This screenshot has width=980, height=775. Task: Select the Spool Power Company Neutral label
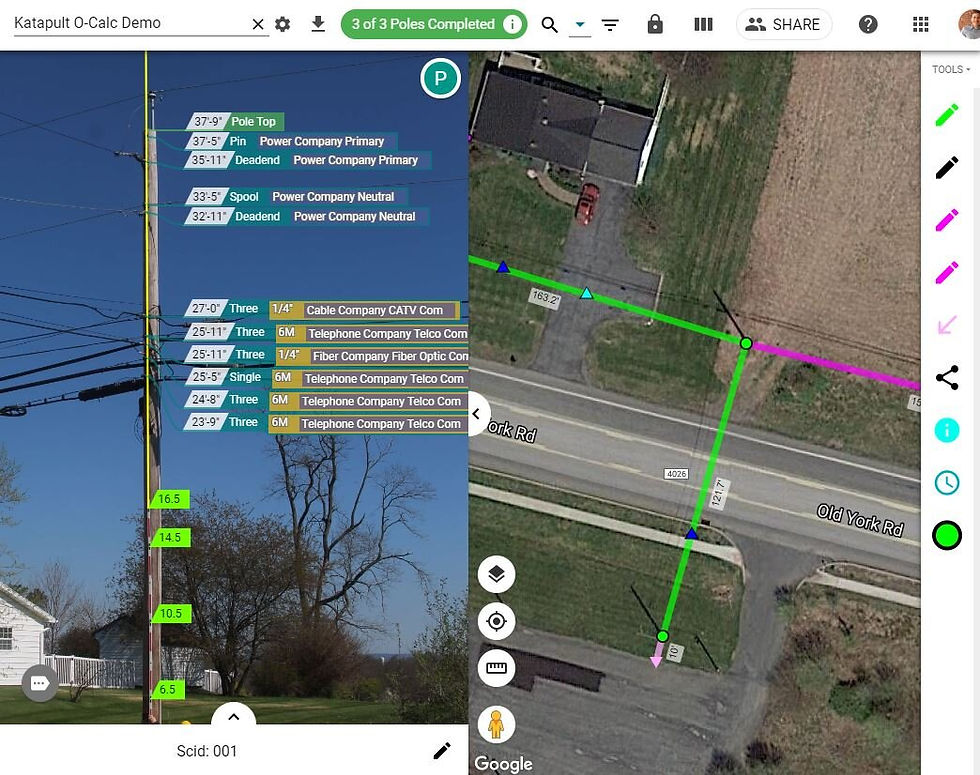point(297,196)
